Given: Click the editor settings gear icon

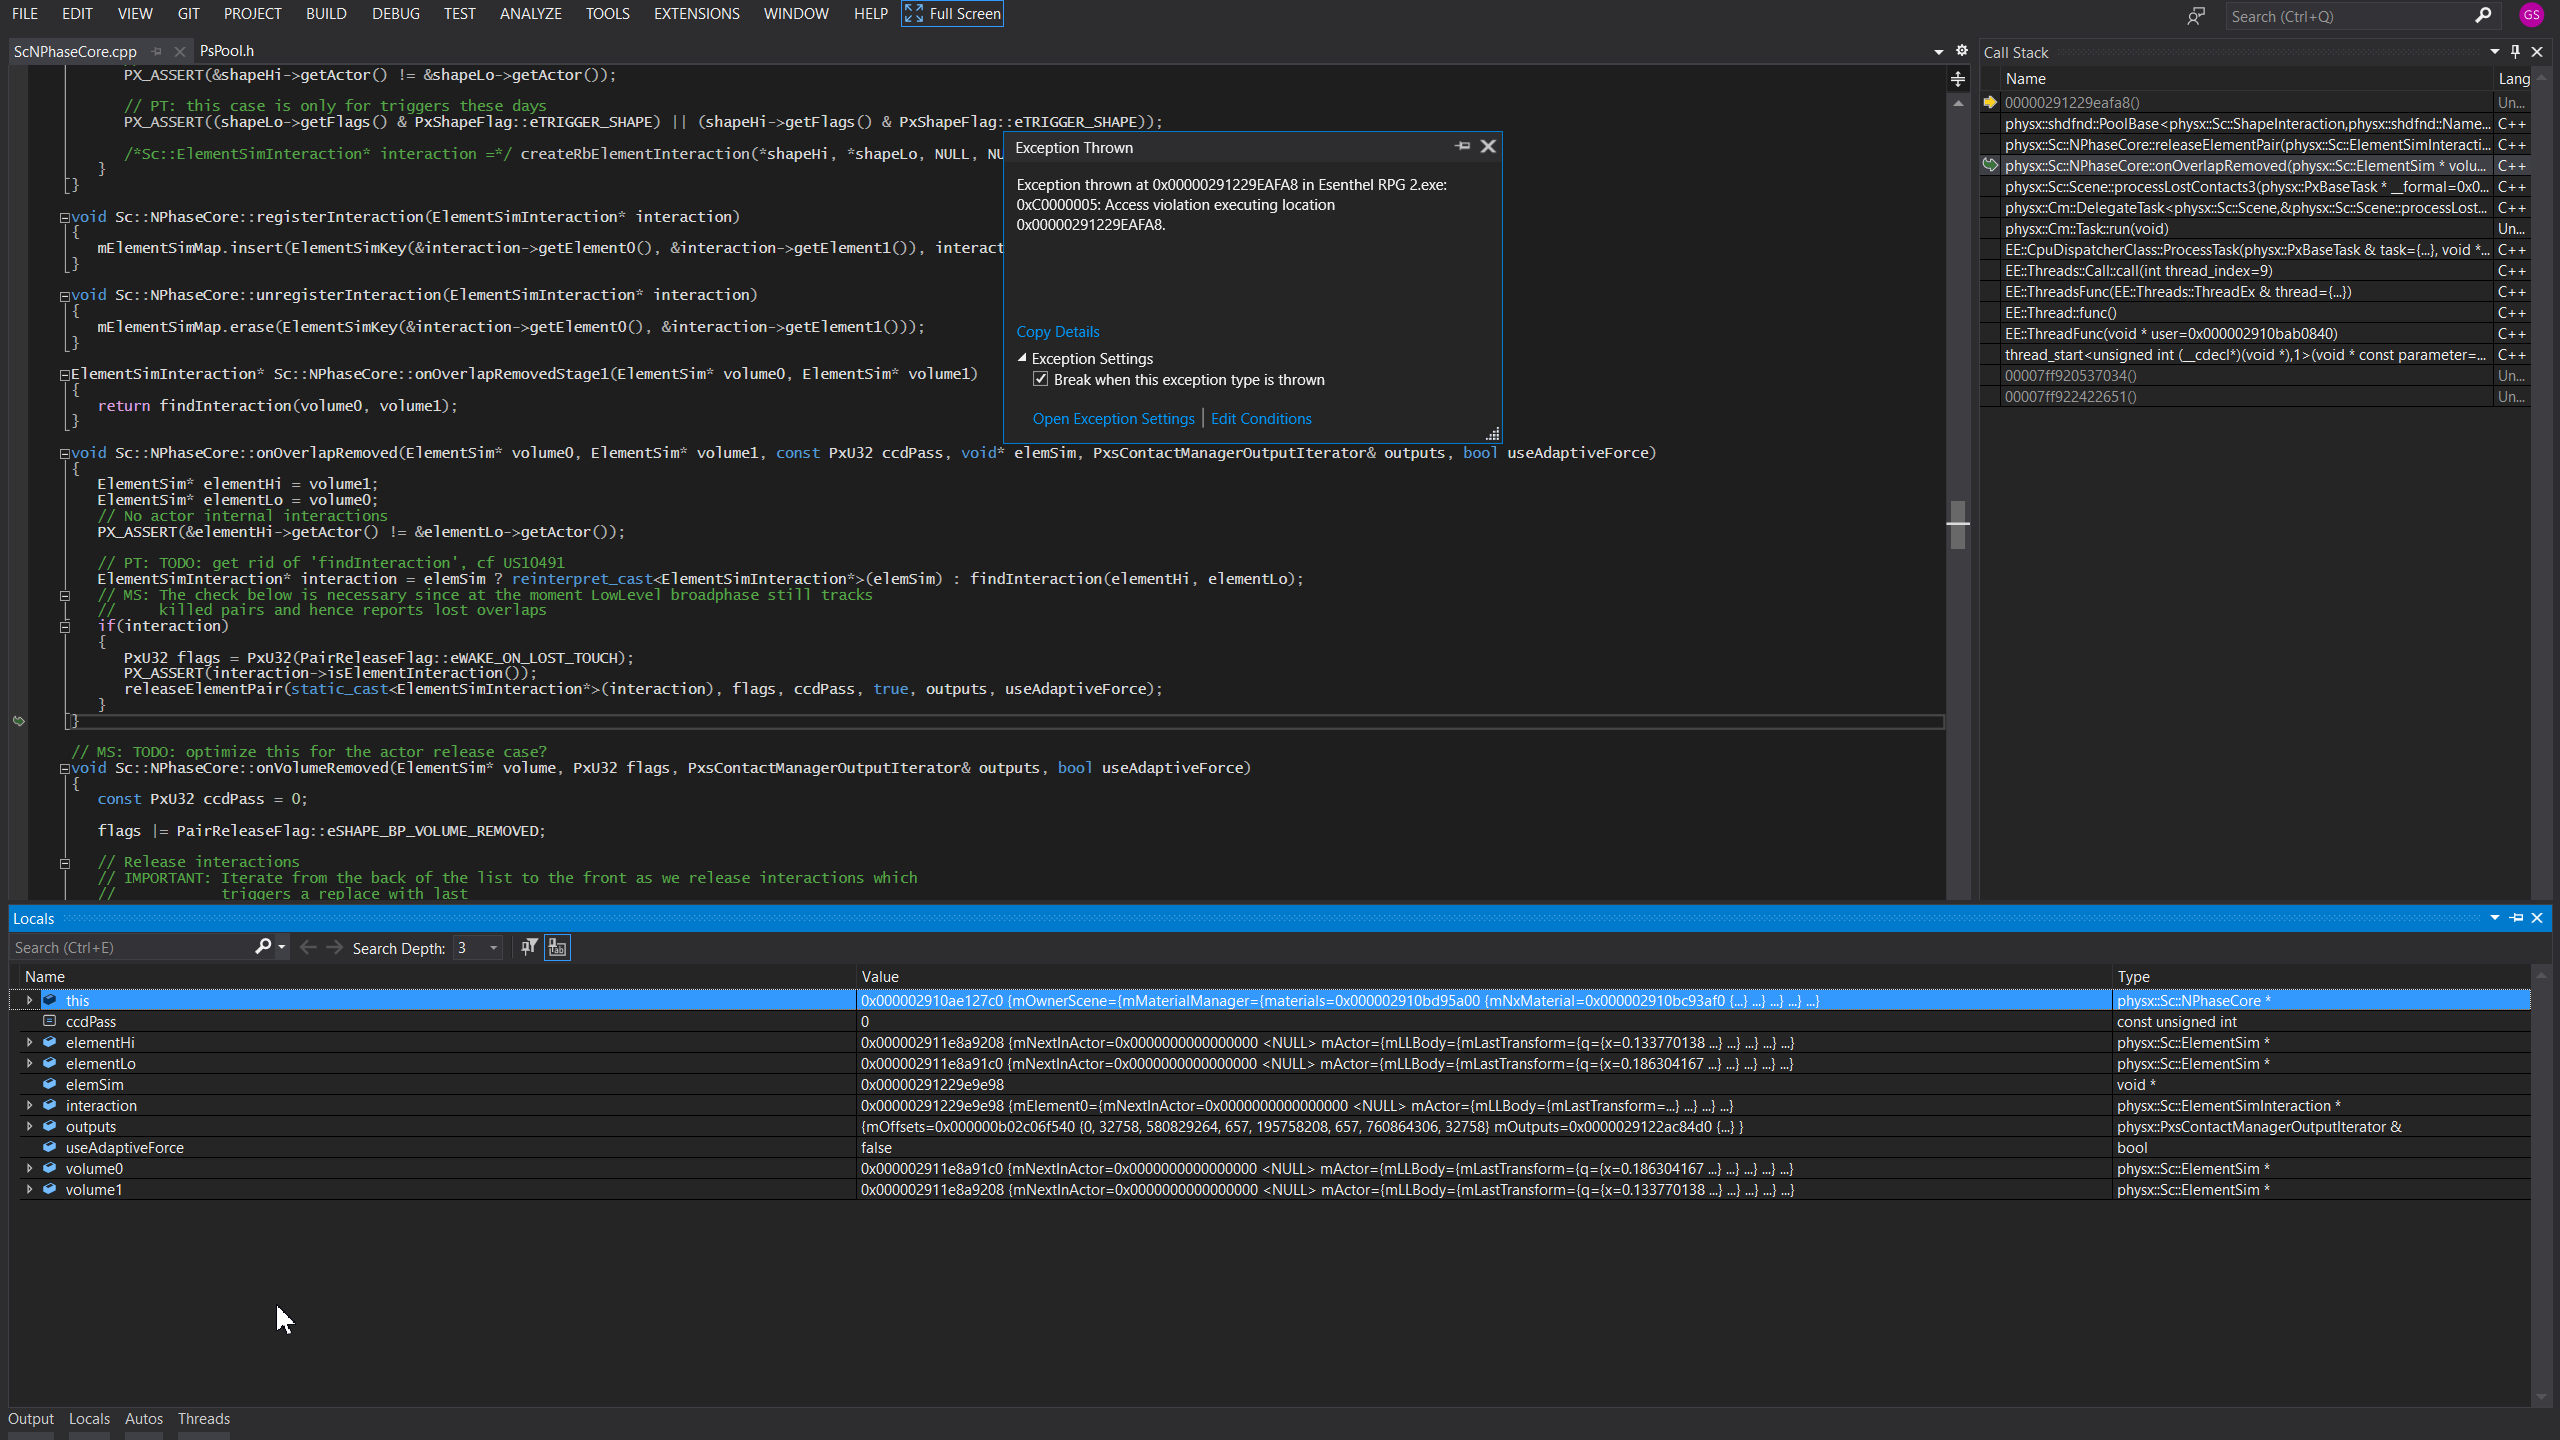Looking at the screenshot, I should click(1962, 51).
